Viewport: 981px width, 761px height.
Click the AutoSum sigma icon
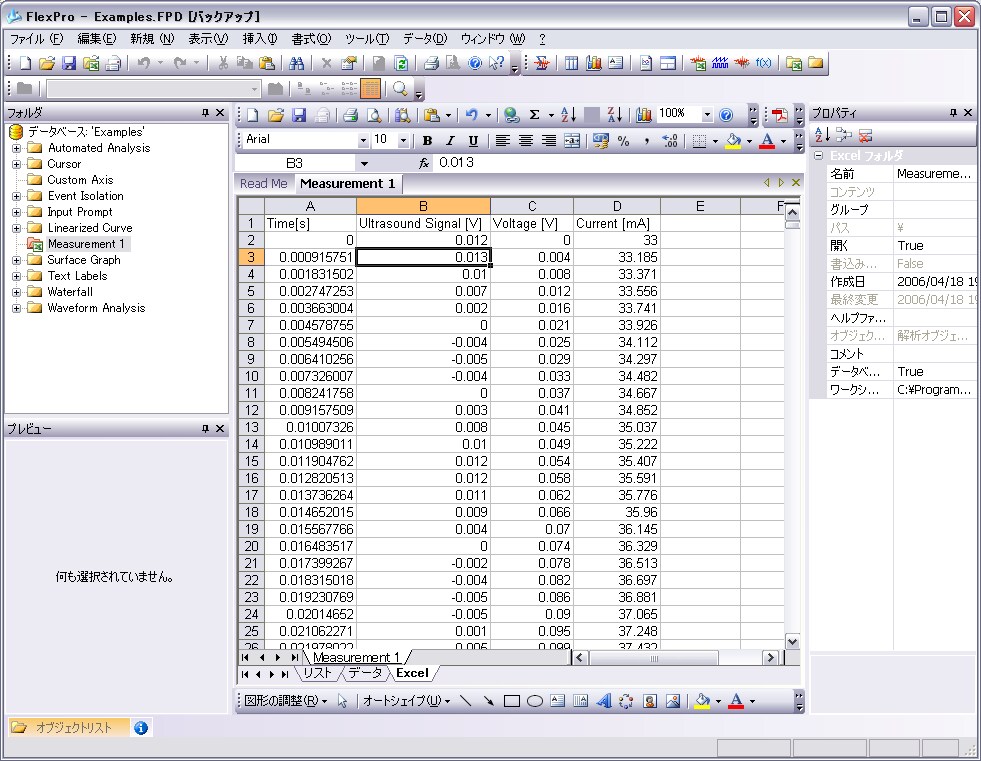(x=534, y=115)
